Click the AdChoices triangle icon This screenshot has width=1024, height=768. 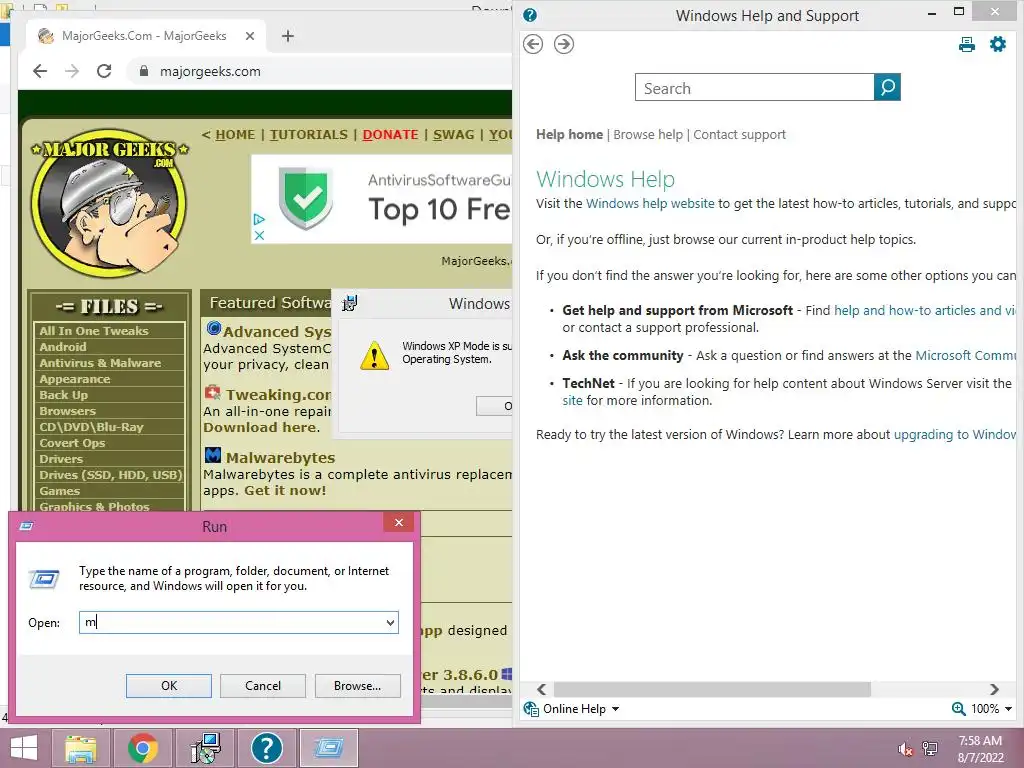click(x=259, y=219)
